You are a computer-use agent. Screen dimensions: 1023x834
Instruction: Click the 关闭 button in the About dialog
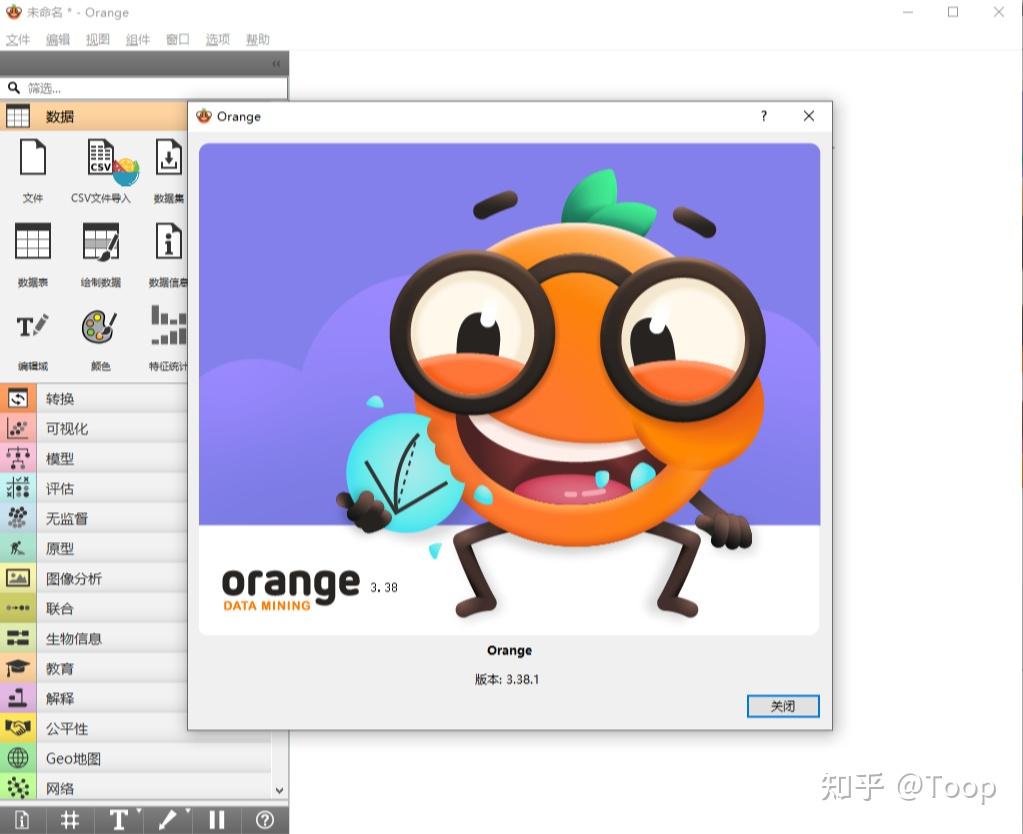[783, 706]
